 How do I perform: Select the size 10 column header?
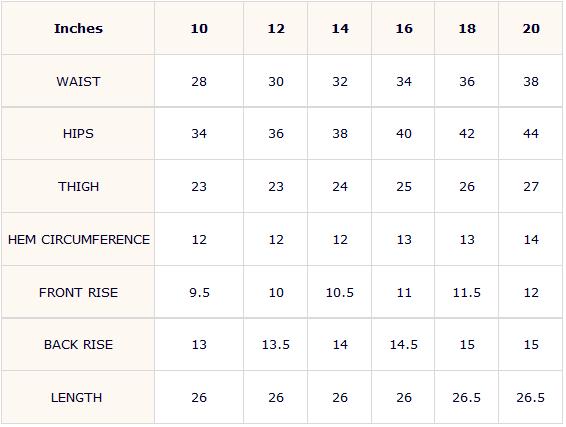[199, 29]
